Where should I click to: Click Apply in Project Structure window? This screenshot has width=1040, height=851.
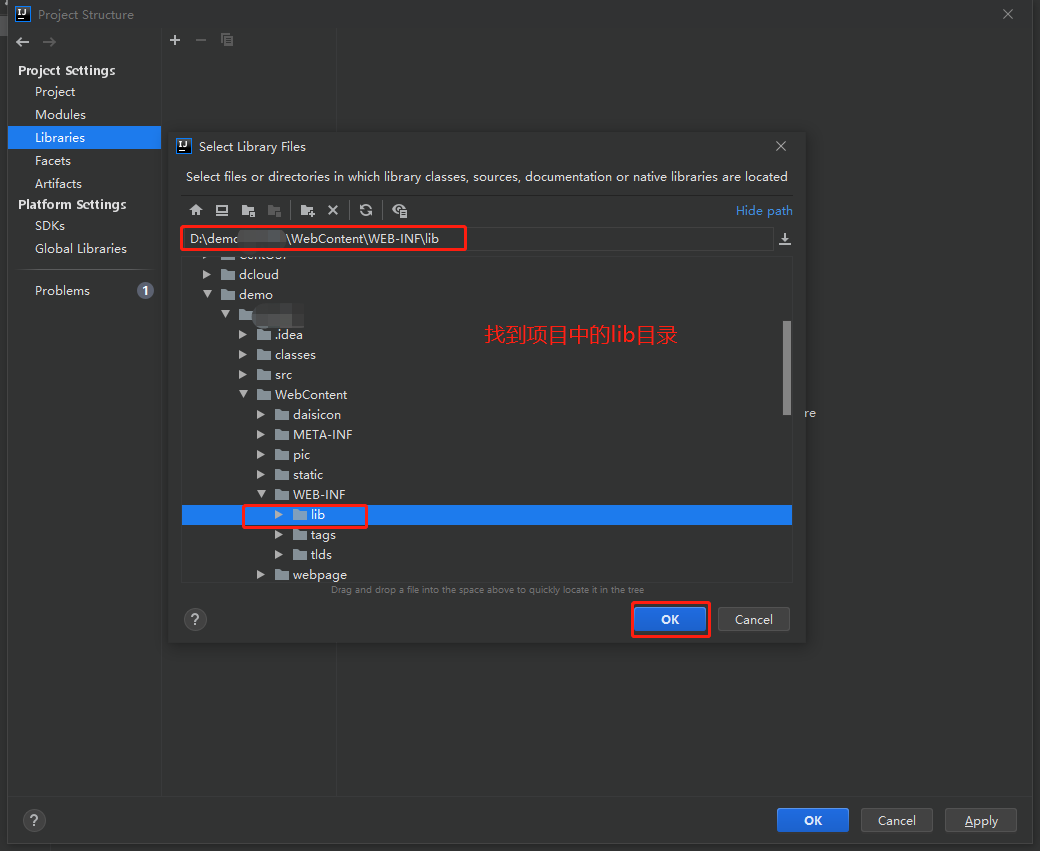coord(981,820)
